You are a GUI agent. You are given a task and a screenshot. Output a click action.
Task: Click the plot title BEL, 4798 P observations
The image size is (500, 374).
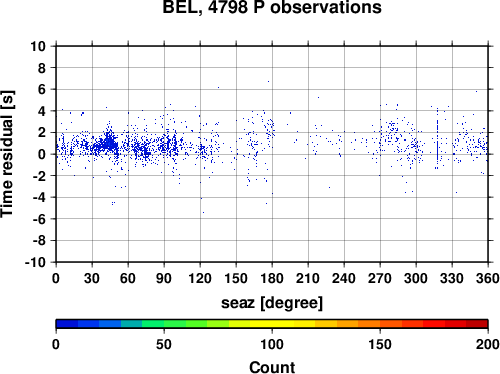pos(272,7)
